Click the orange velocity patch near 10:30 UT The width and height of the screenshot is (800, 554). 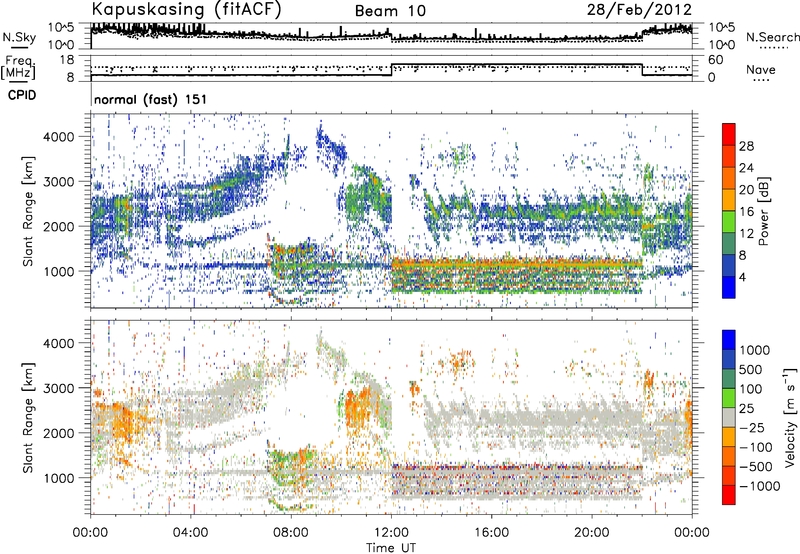click(x=357, y=406)
